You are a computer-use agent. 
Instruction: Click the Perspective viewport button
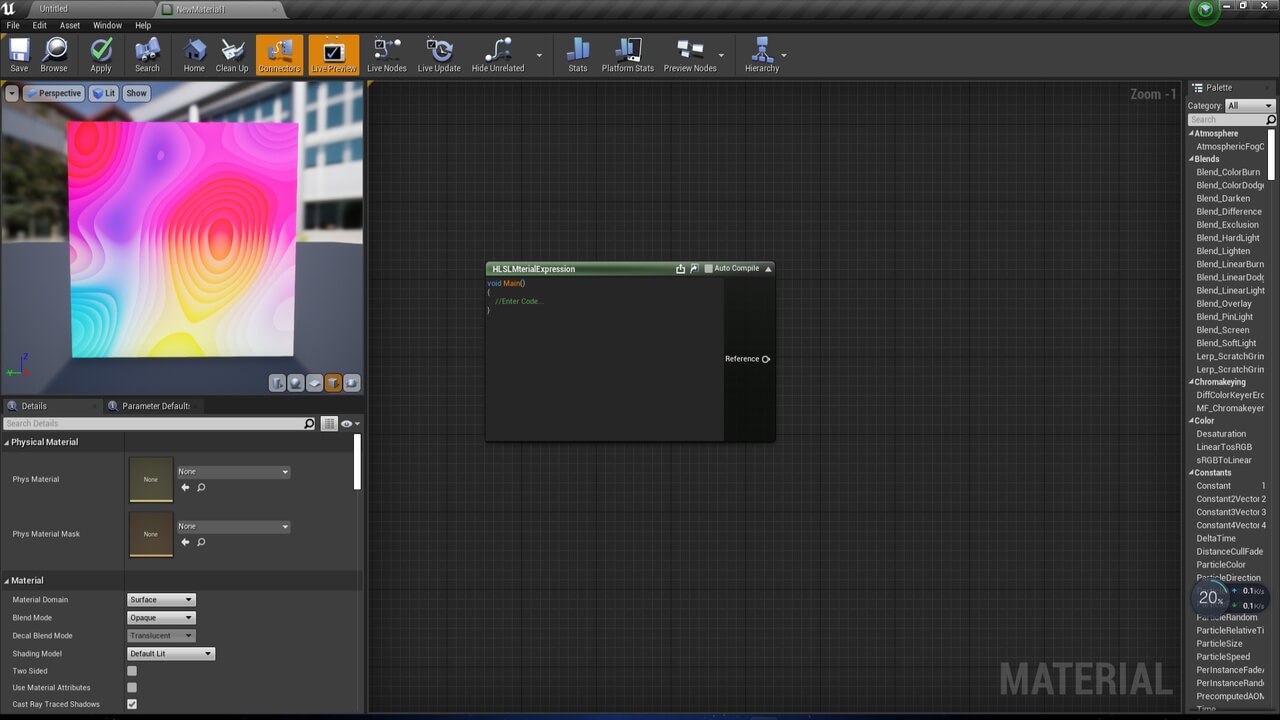pyautogui.click(x=54, y=93)
